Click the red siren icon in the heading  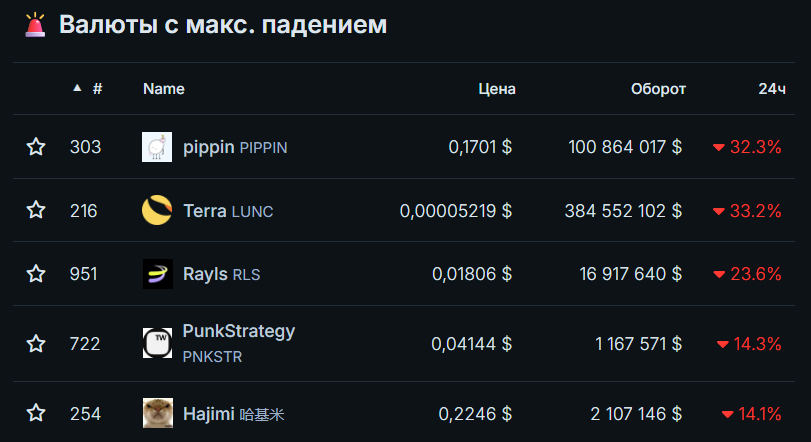35,25
